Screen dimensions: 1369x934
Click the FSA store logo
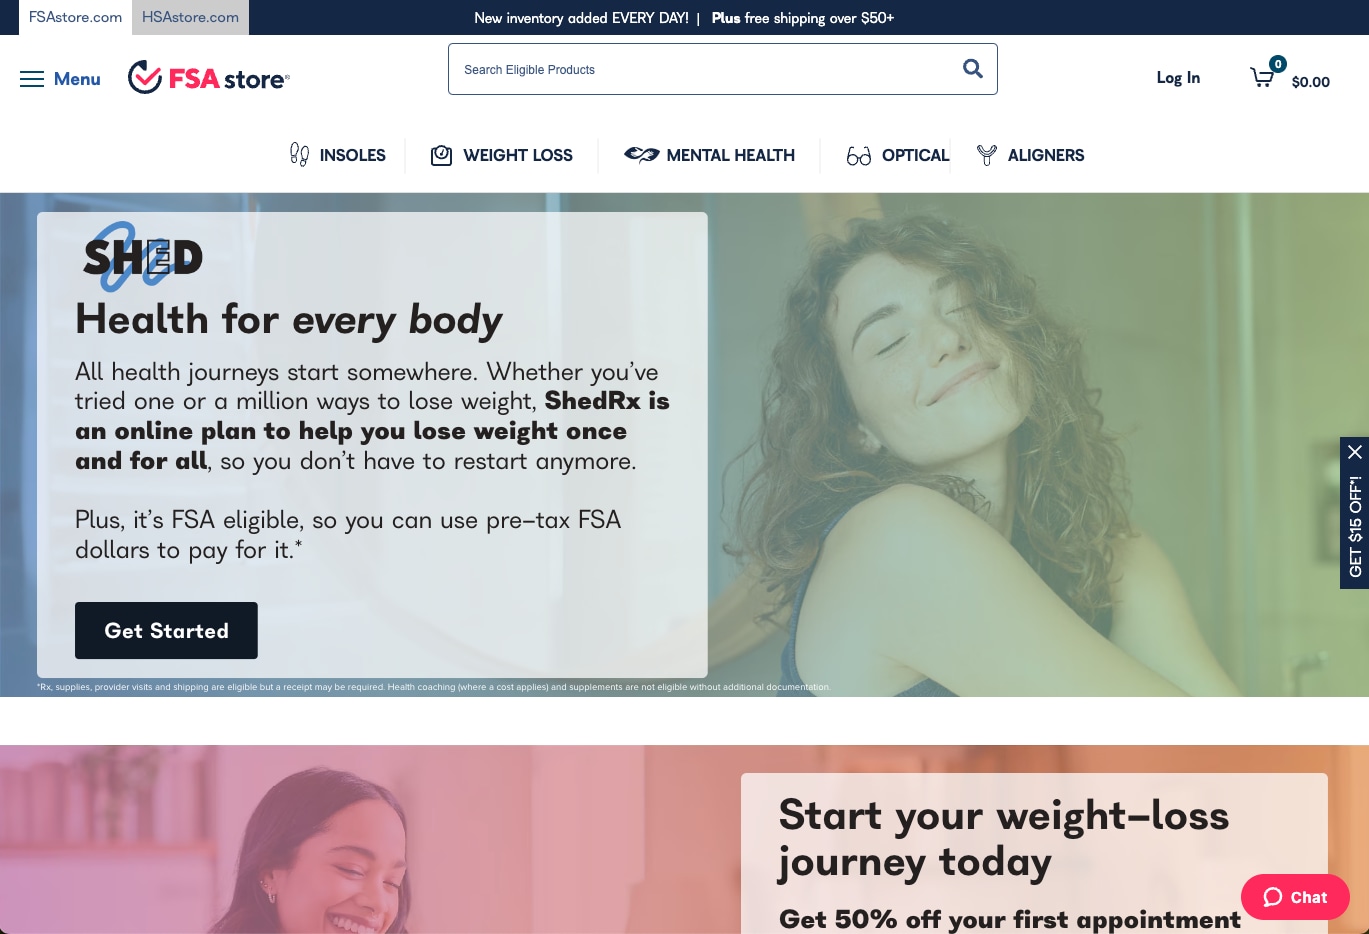(209, 77)
